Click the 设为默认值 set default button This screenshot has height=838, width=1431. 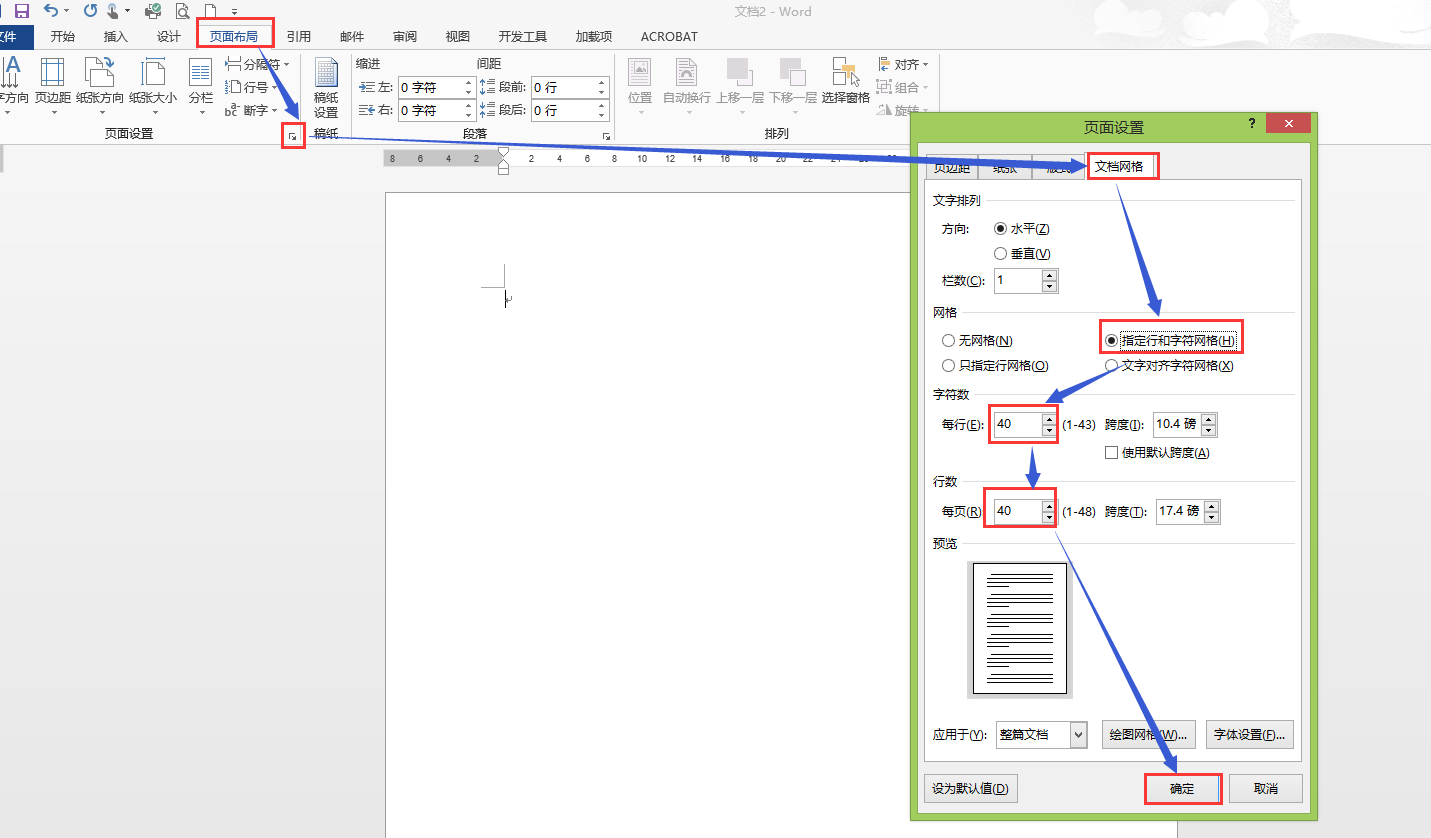970,788
